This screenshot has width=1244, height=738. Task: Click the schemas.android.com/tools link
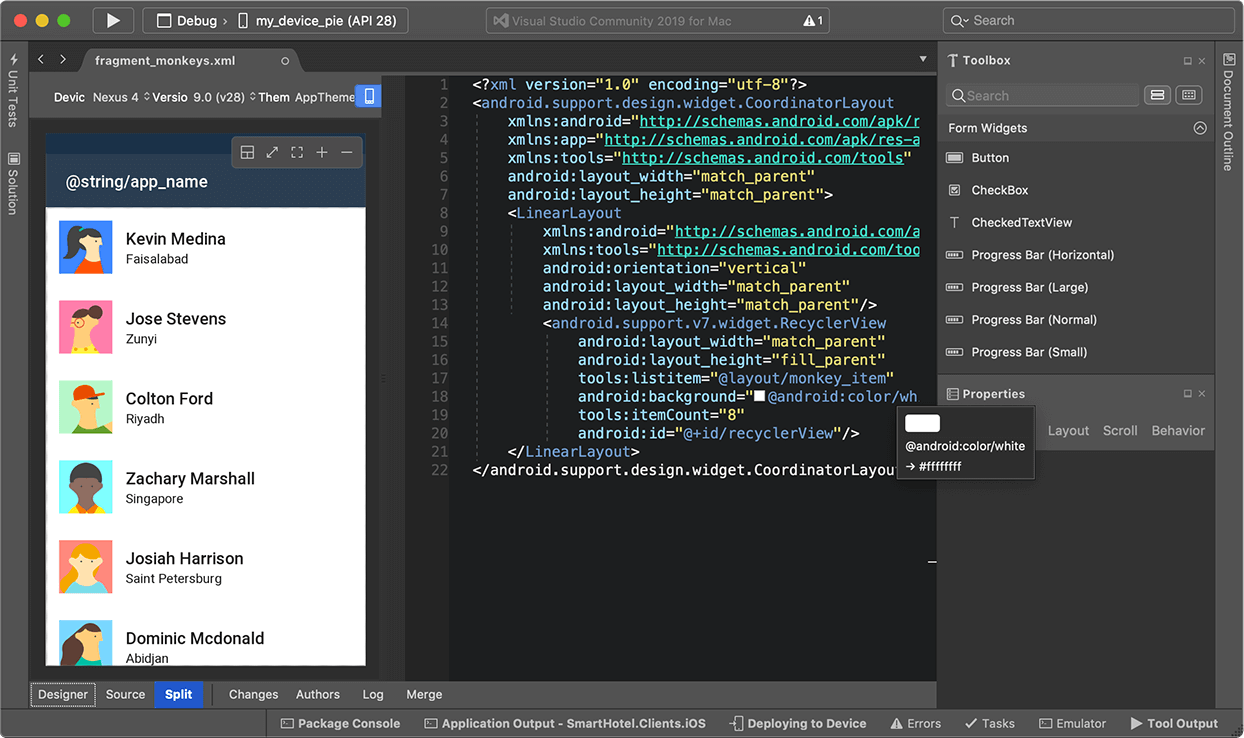click(765, 158)
